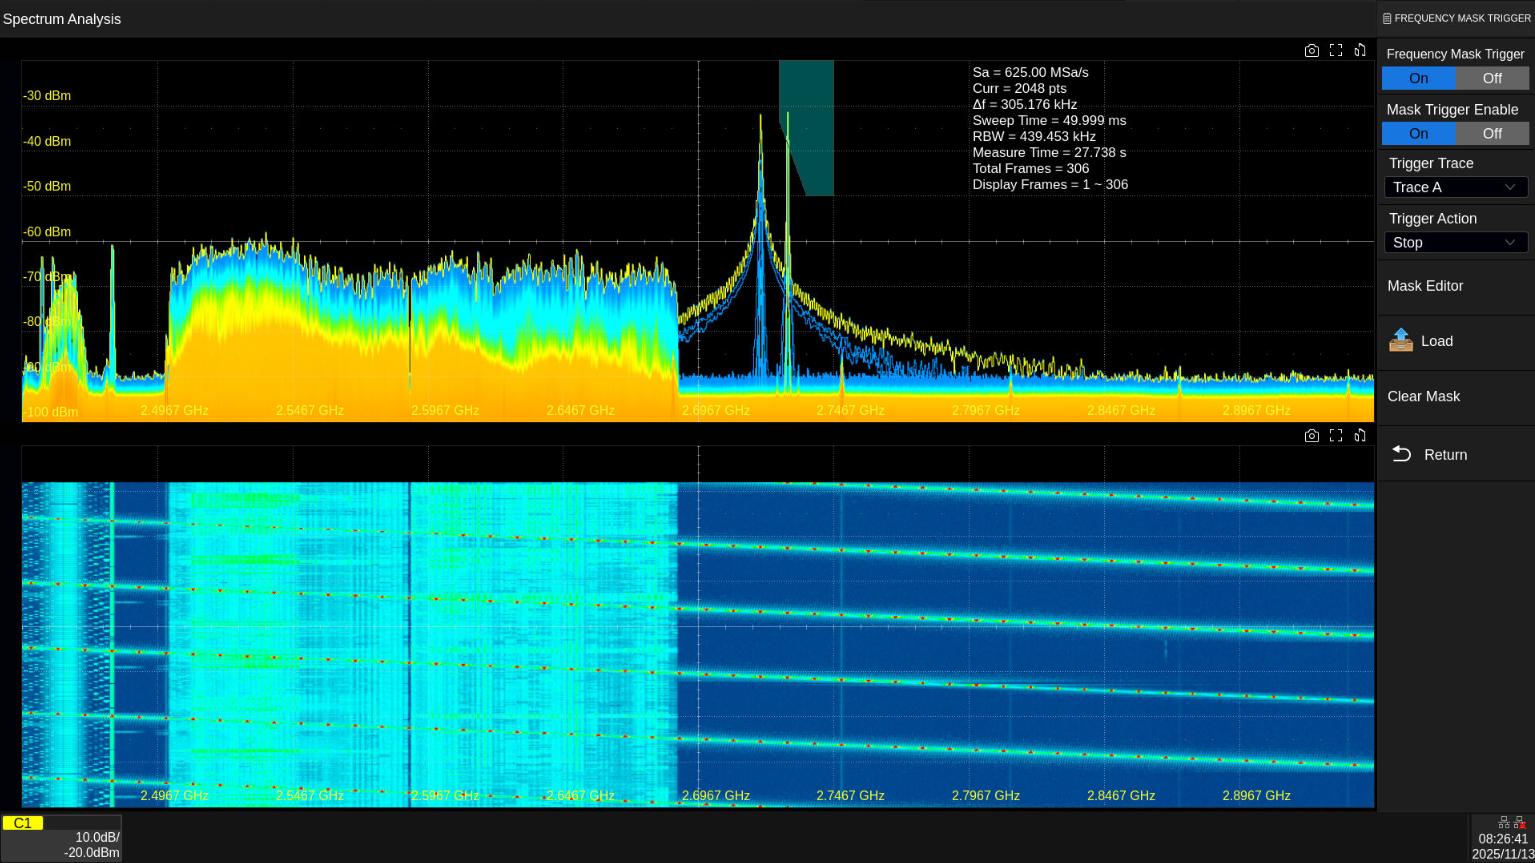Click the camera snapshot icon above the spectrum plot
Viewport: 1535px width, 863px height.
click(1311, 51)
